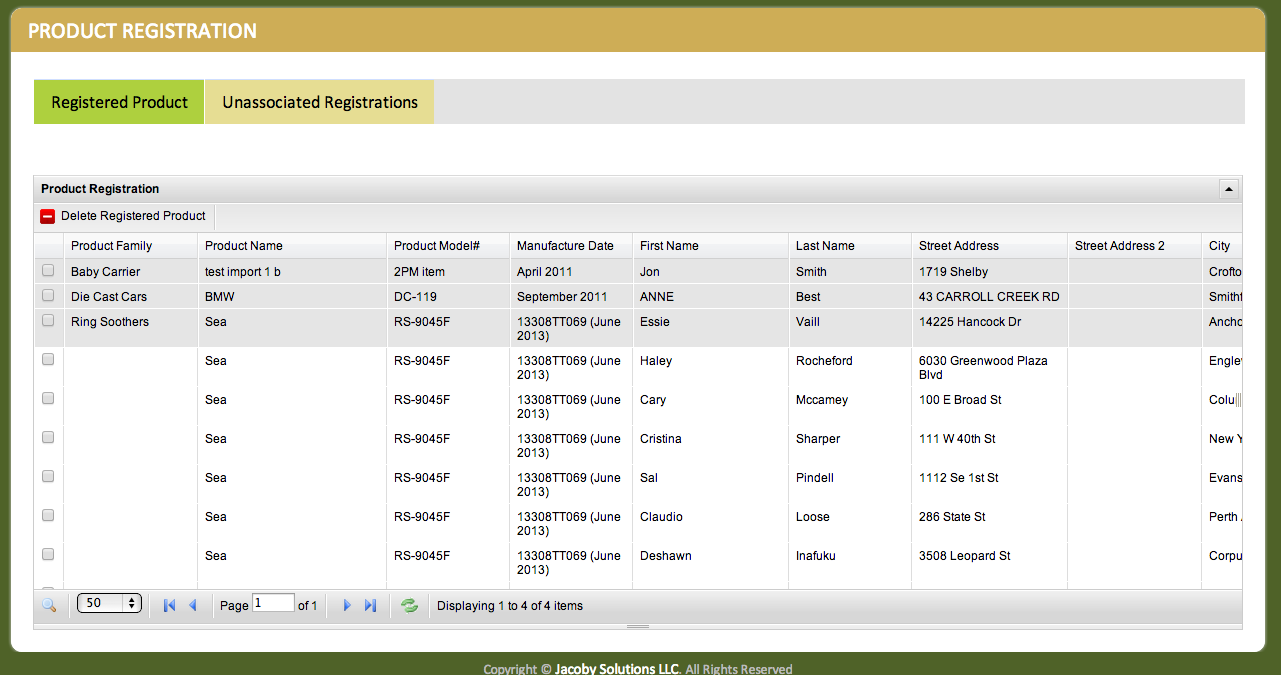Click the 'test import 1 b' cell
Viewport: 1281px width, 675px height.
[292, 272]
